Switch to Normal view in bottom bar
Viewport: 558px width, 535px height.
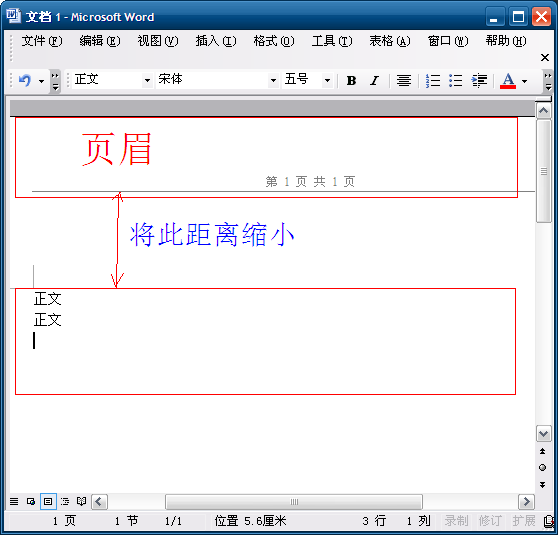coord(14,502)
